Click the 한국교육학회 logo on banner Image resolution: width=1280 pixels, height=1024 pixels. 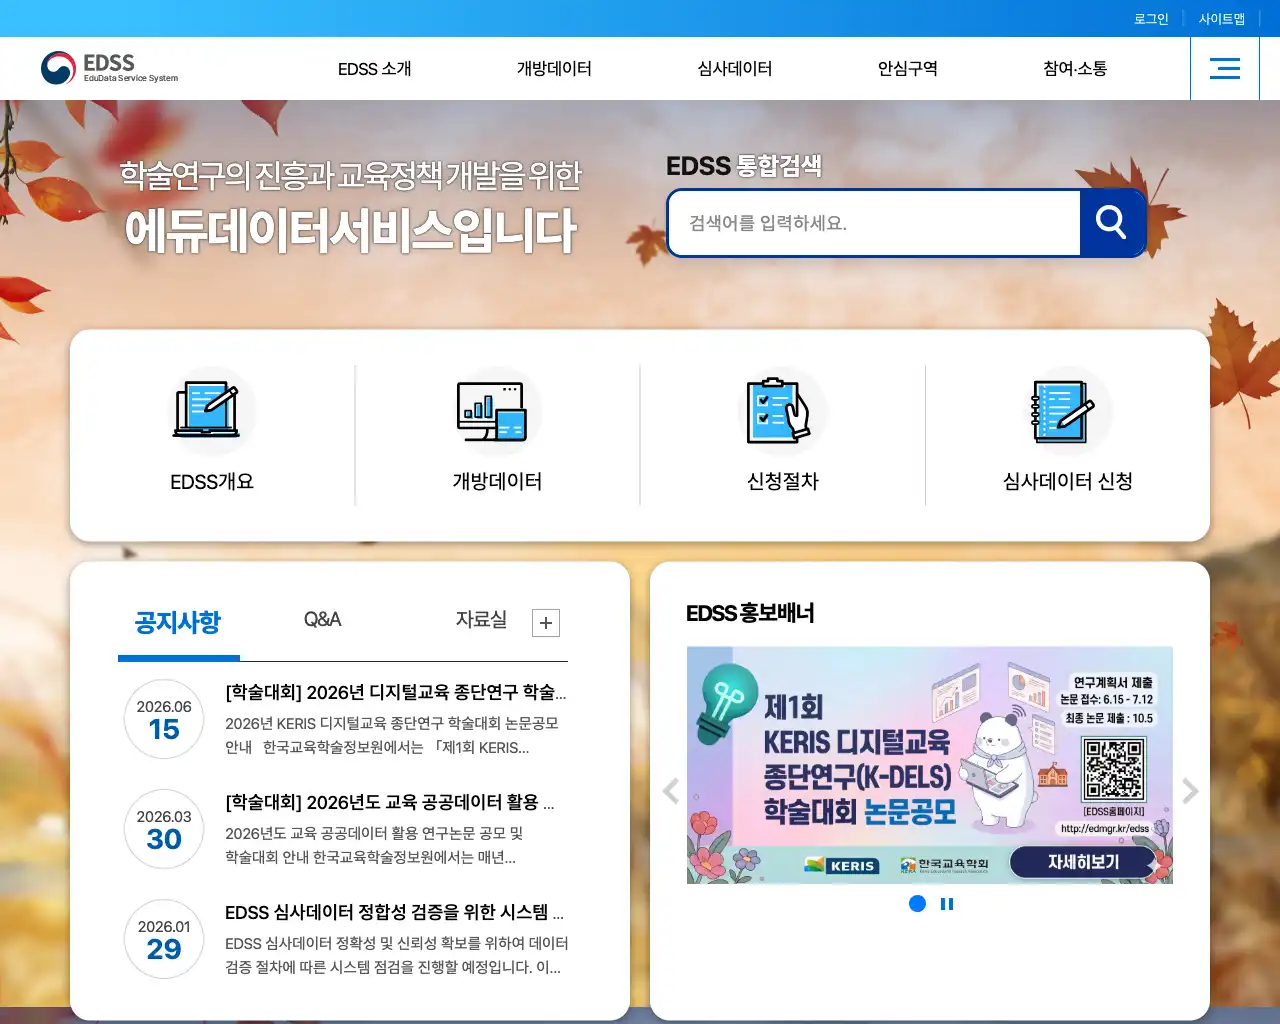(944, 865)
